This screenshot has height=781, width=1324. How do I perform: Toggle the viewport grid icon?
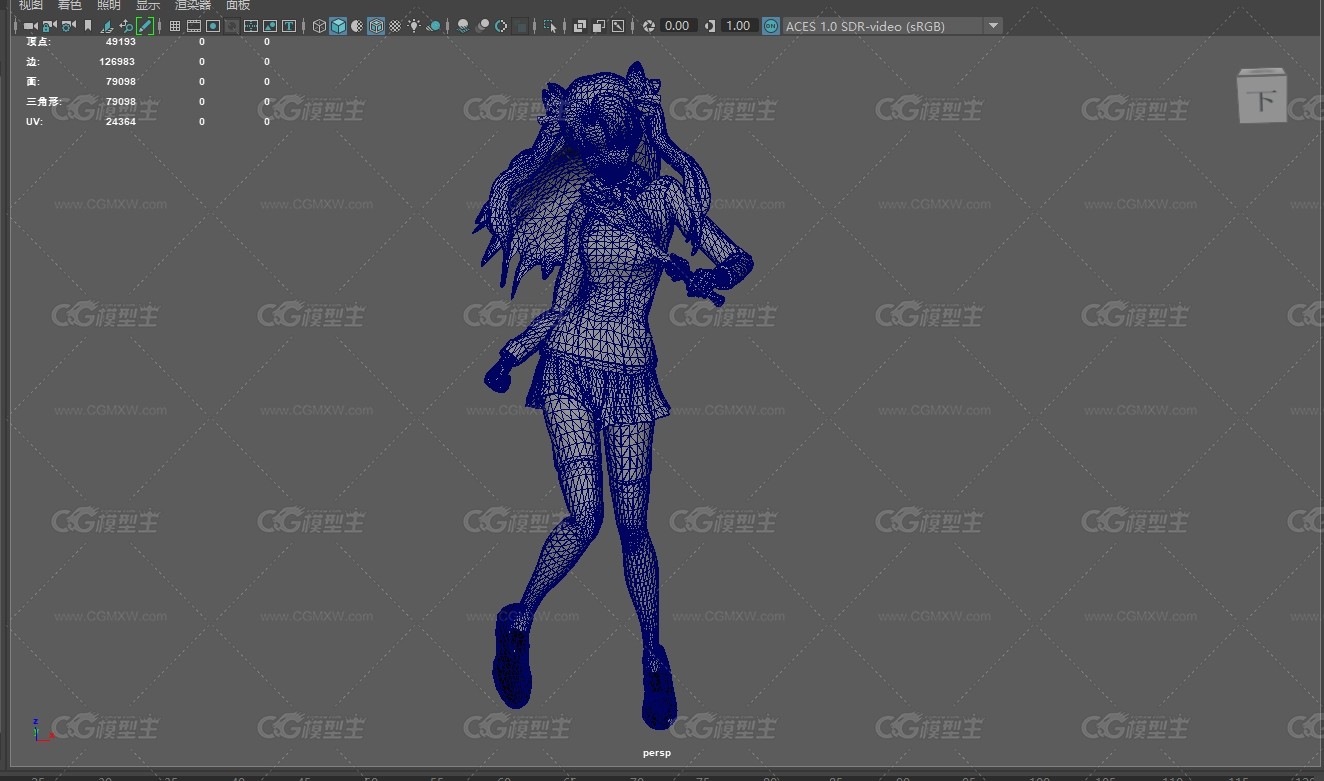(175, 26)
